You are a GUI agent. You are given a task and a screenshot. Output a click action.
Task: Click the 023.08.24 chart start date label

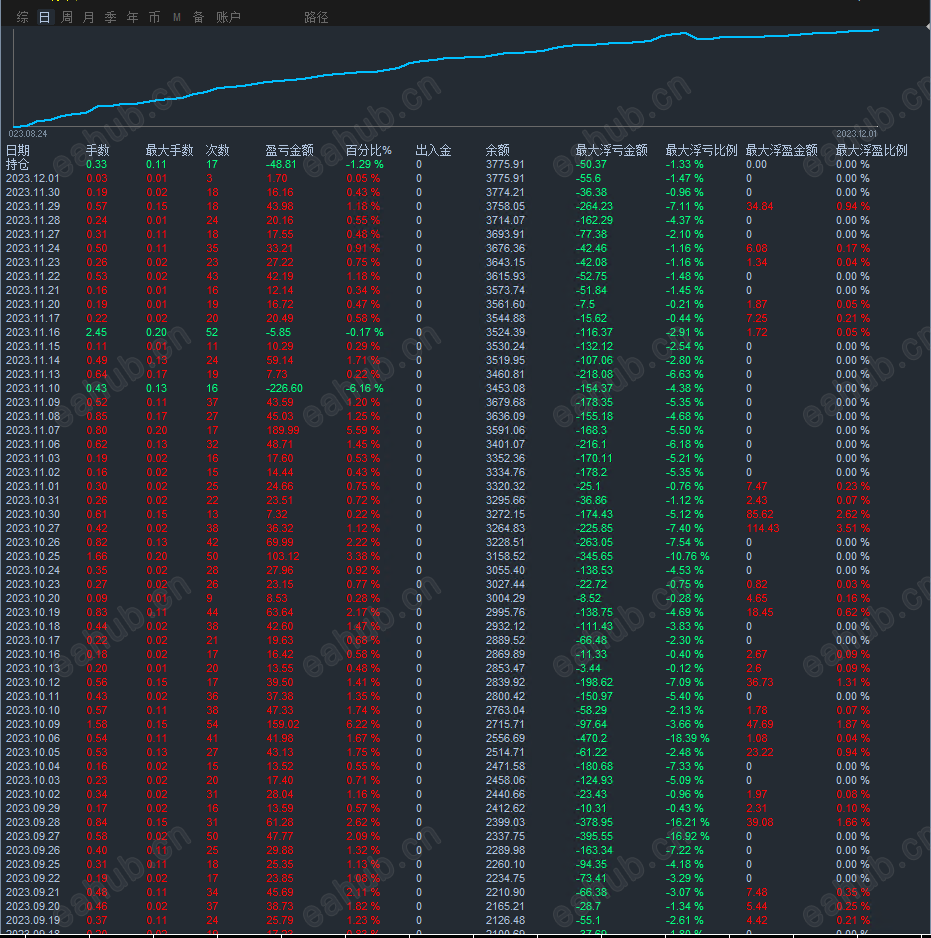pos(28,133)
